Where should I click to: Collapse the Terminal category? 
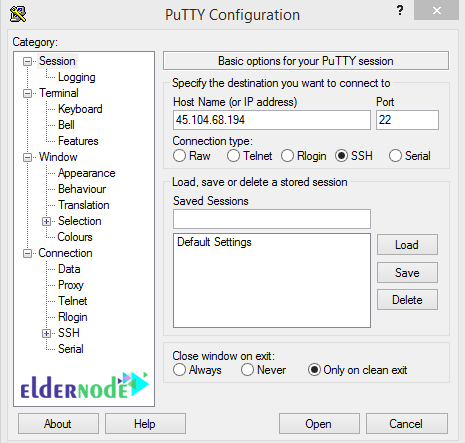click(x=27, y=93)
